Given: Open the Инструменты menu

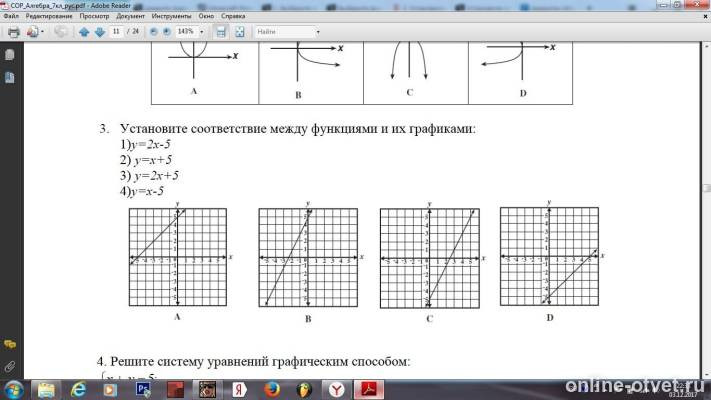Looking at the screenshot, I should (x=171, y=16).
